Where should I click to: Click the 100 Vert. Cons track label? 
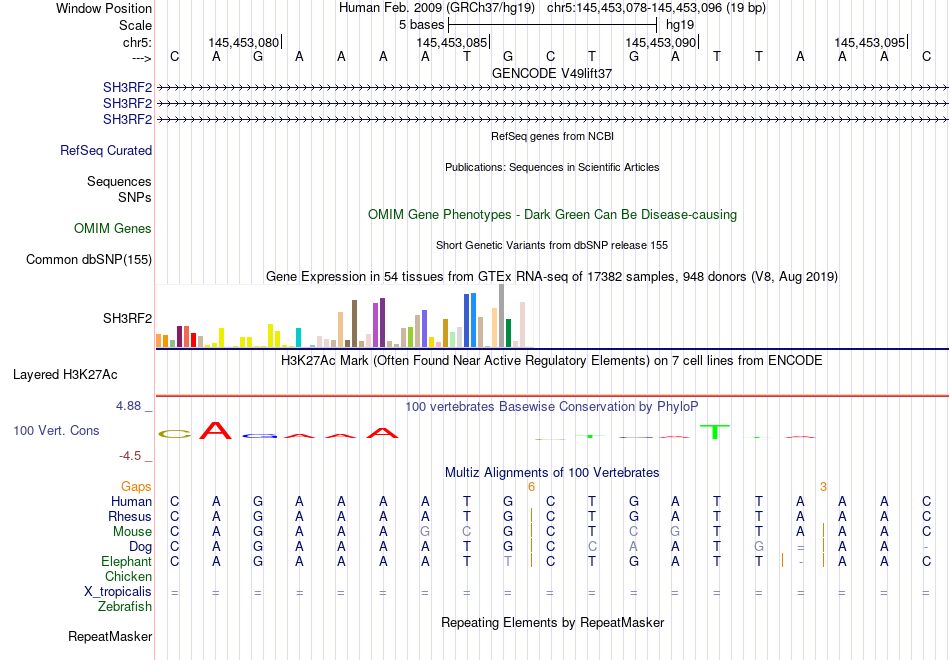click(56, 430)
